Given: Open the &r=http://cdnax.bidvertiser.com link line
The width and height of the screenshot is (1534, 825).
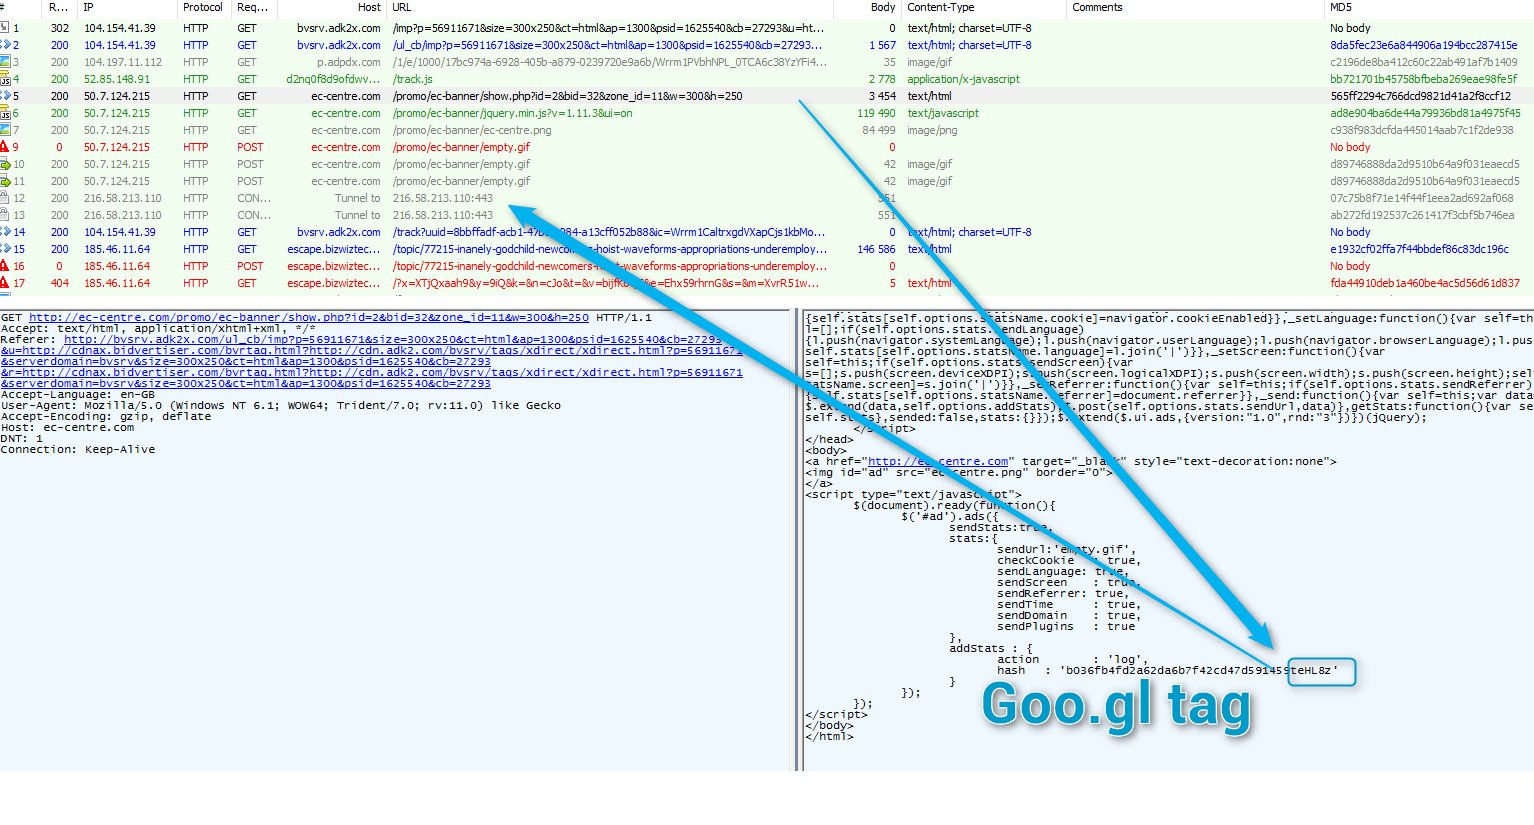Looking at the screenshot, I should (x=371, y=372).
